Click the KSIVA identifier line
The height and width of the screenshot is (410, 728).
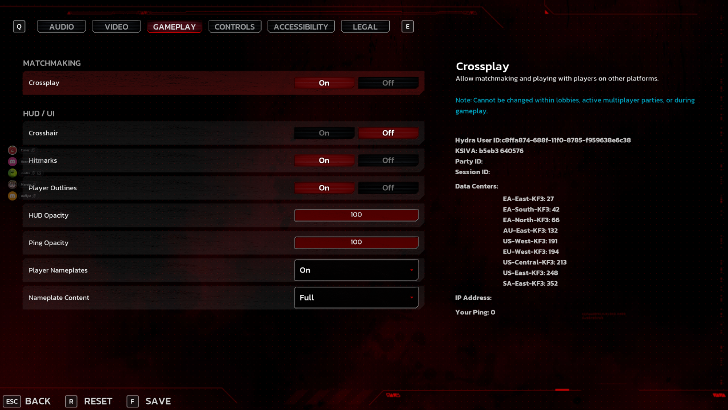pos(489,151)
